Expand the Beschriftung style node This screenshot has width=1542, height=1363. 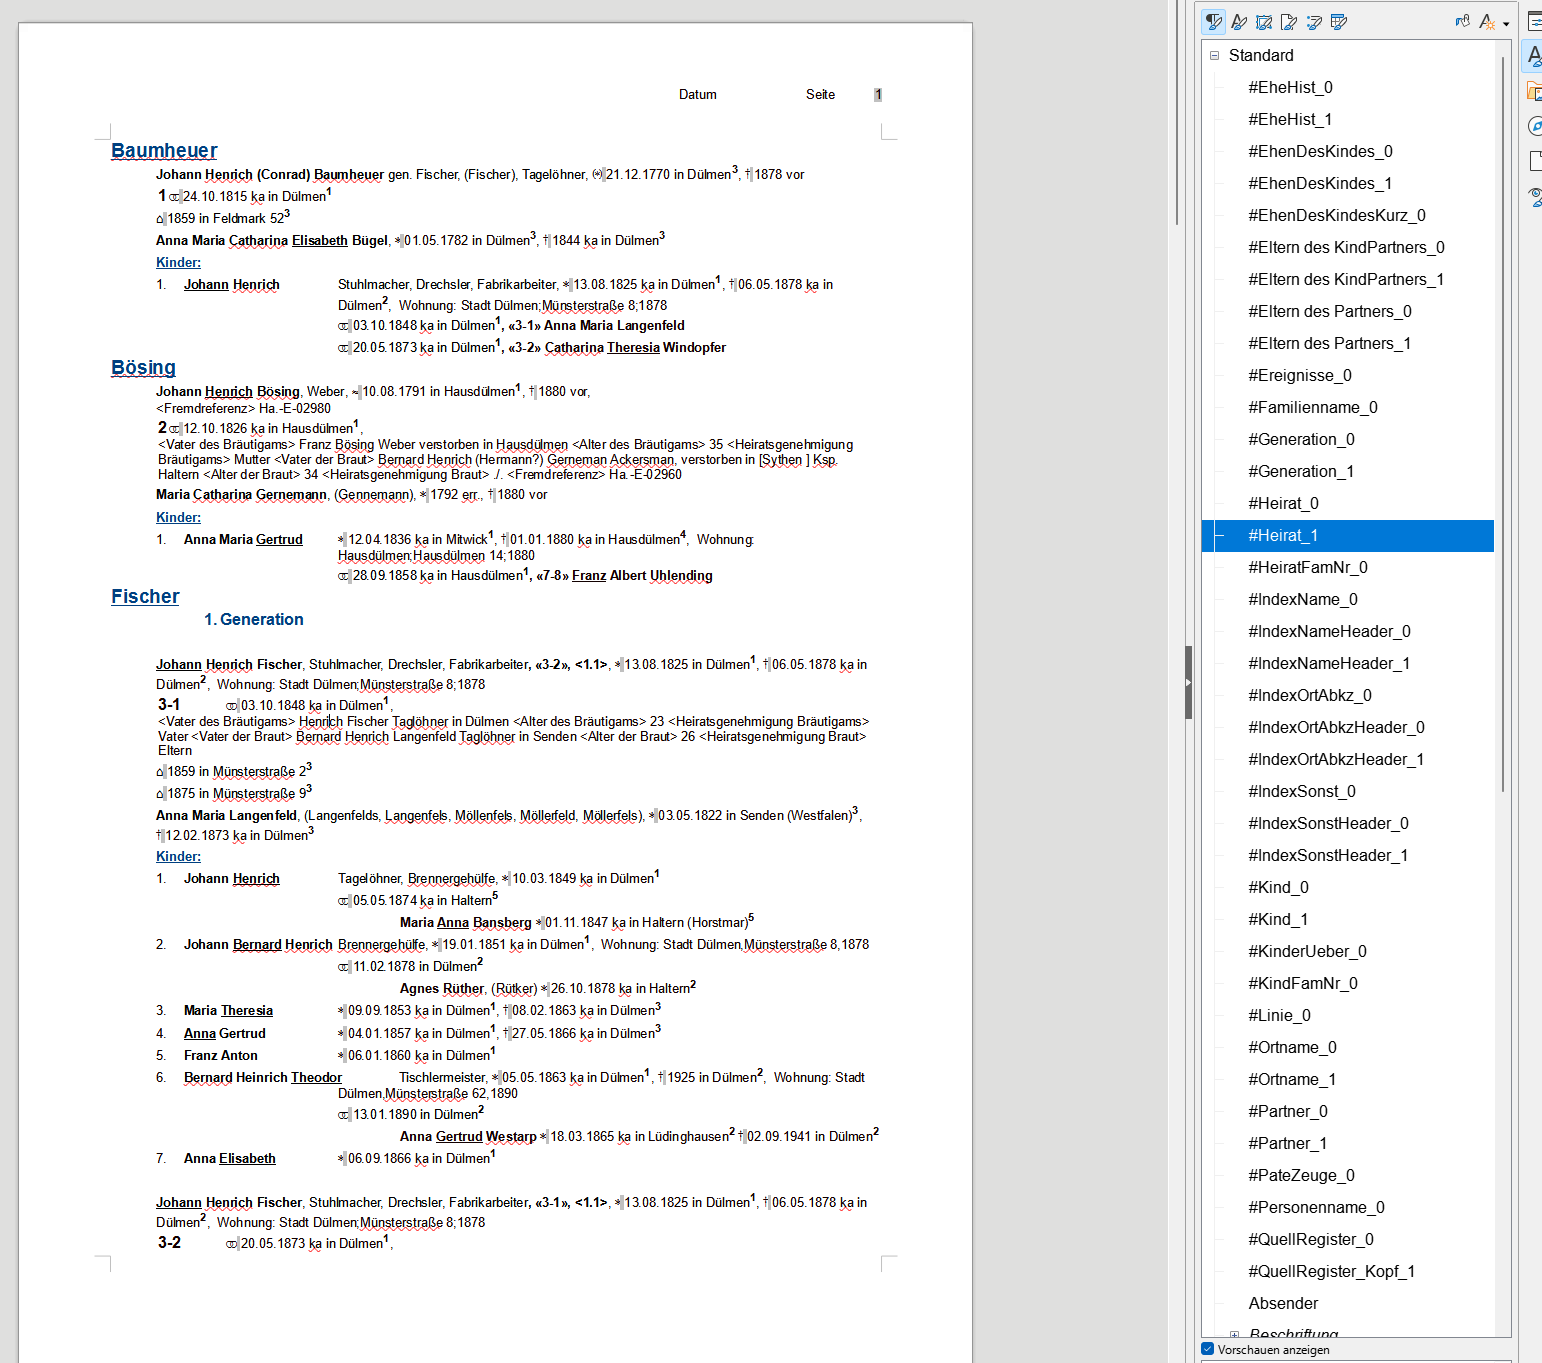pyautogui.click(x=1234, y=1335)
